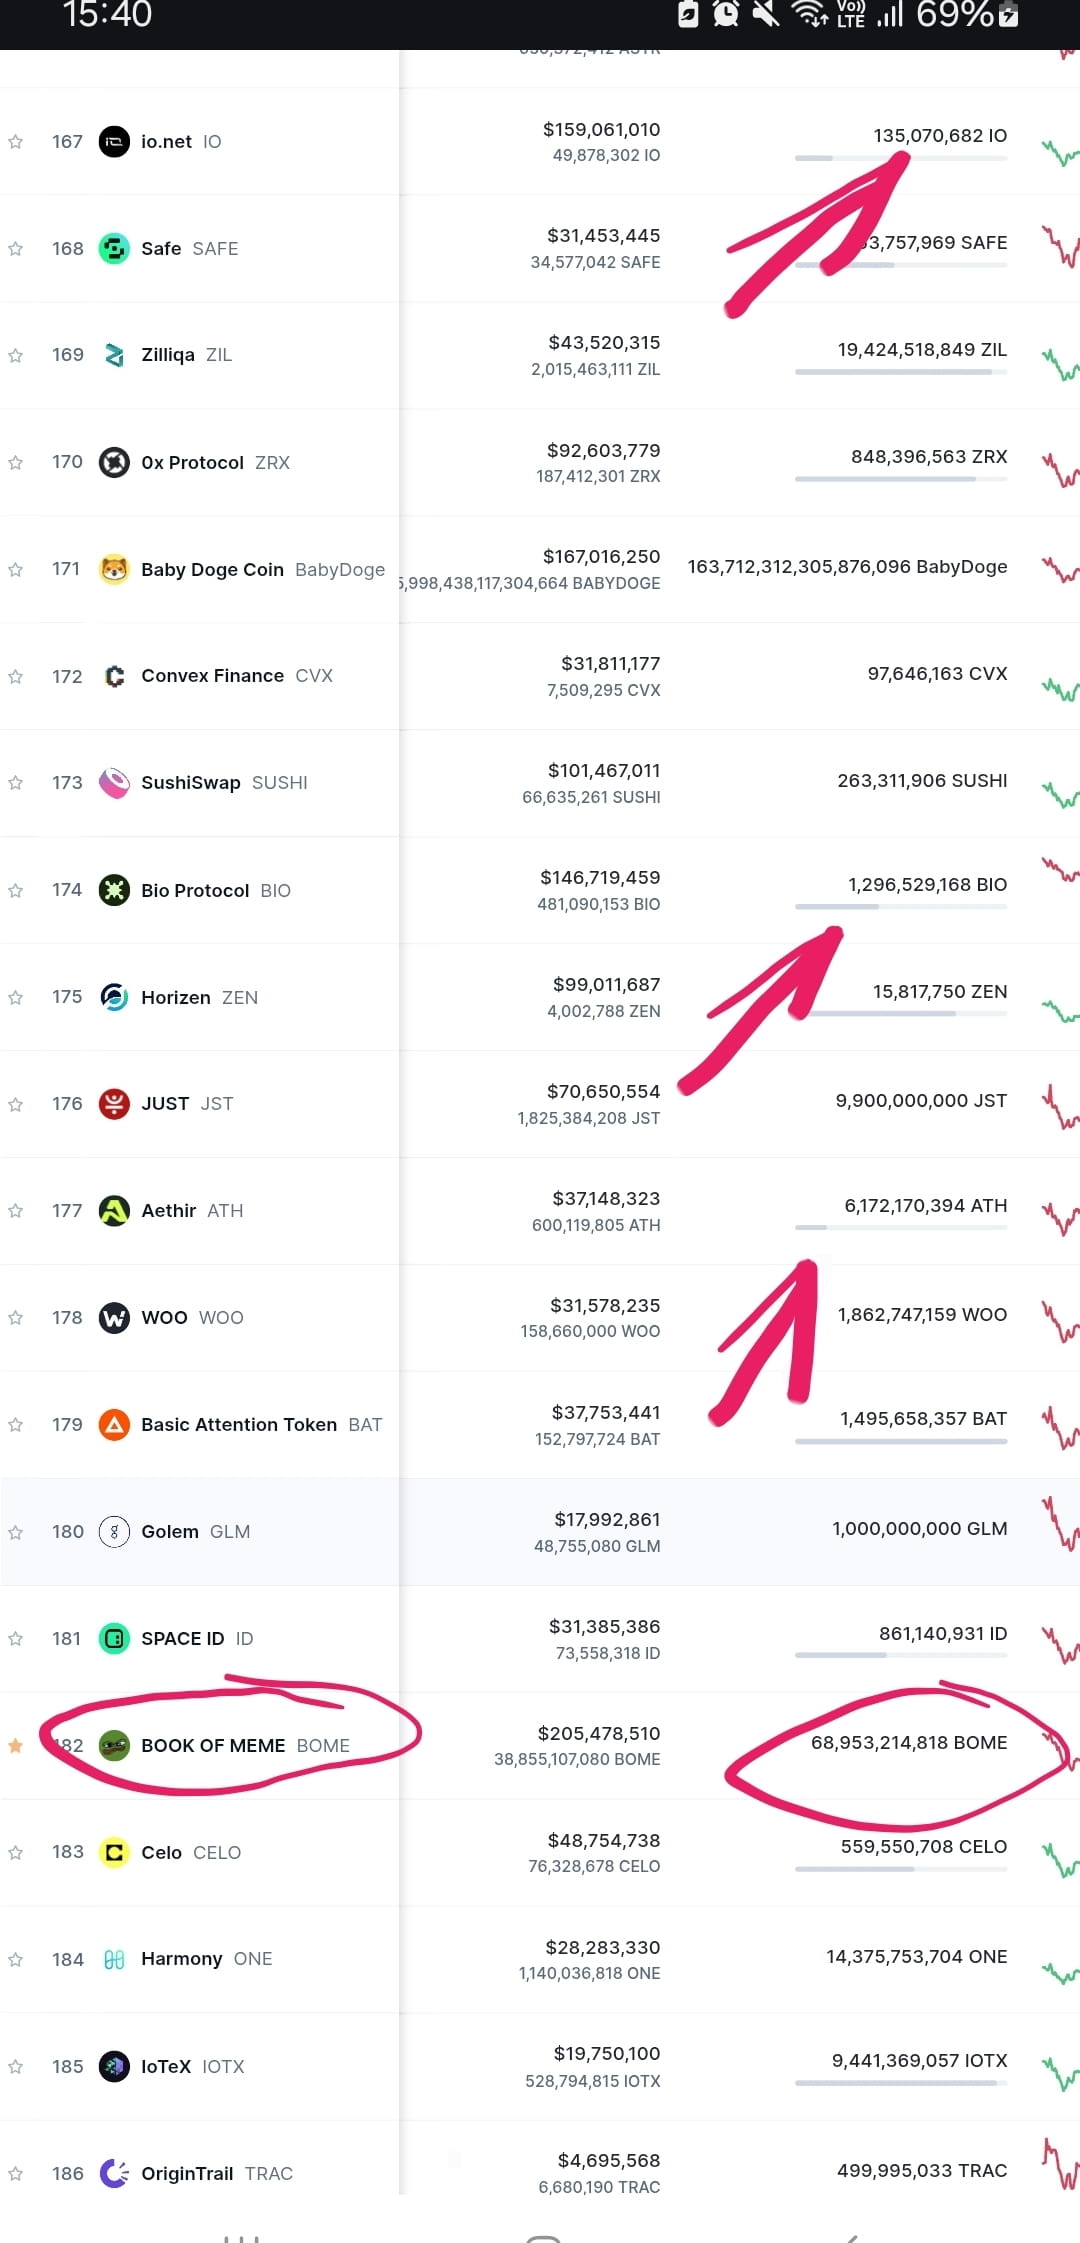Open the Zilliqa logo icon
This screenshot has width=1080, height=2243.
[x=114, y=355]
